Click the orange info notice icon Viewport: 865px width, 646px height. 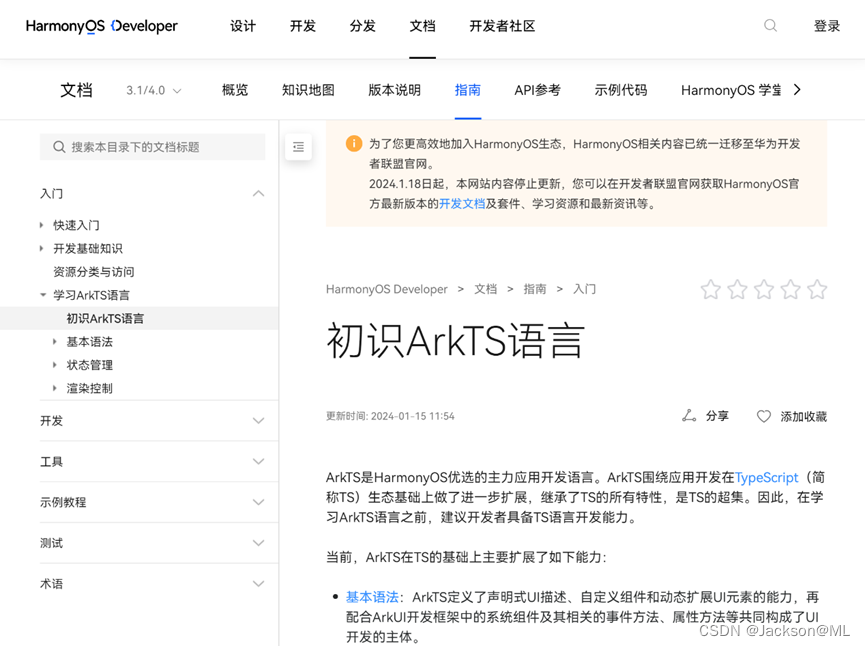coord(354,143)
